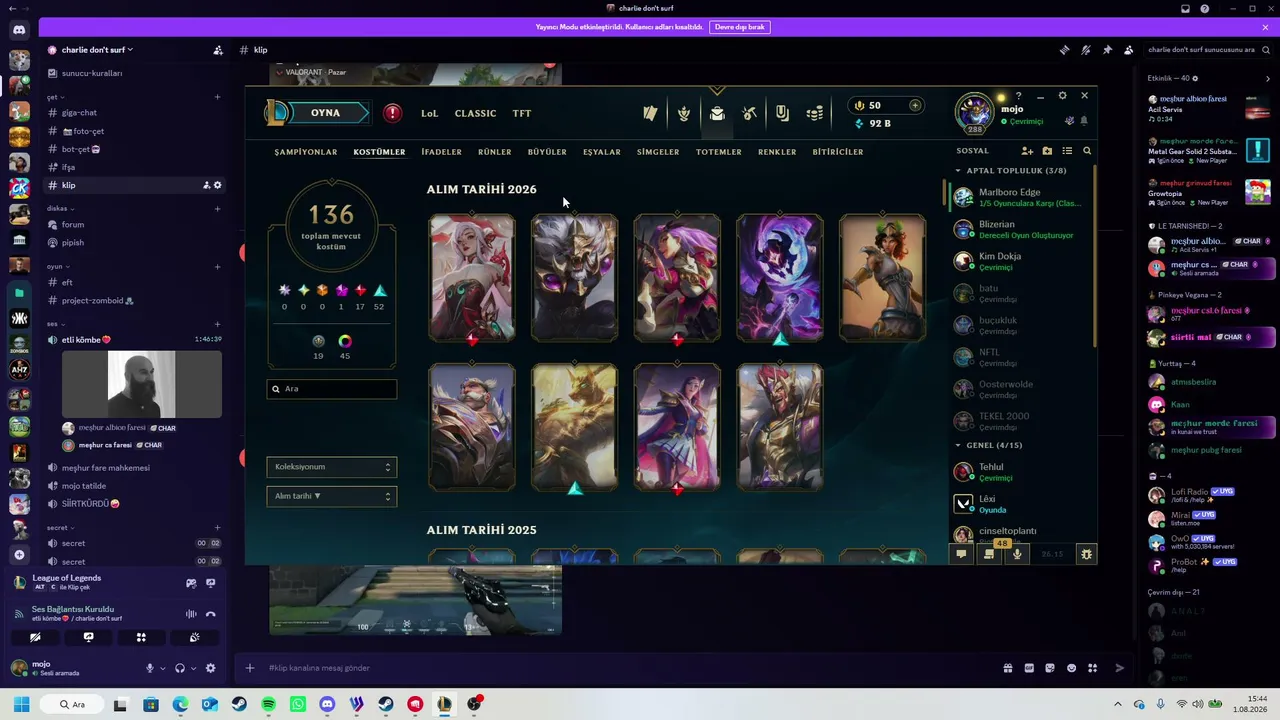Viewport: 1280px width, 720px height.
Task: Click Devre dışı bırak streamer mode button
Action: tap(740, 27)
